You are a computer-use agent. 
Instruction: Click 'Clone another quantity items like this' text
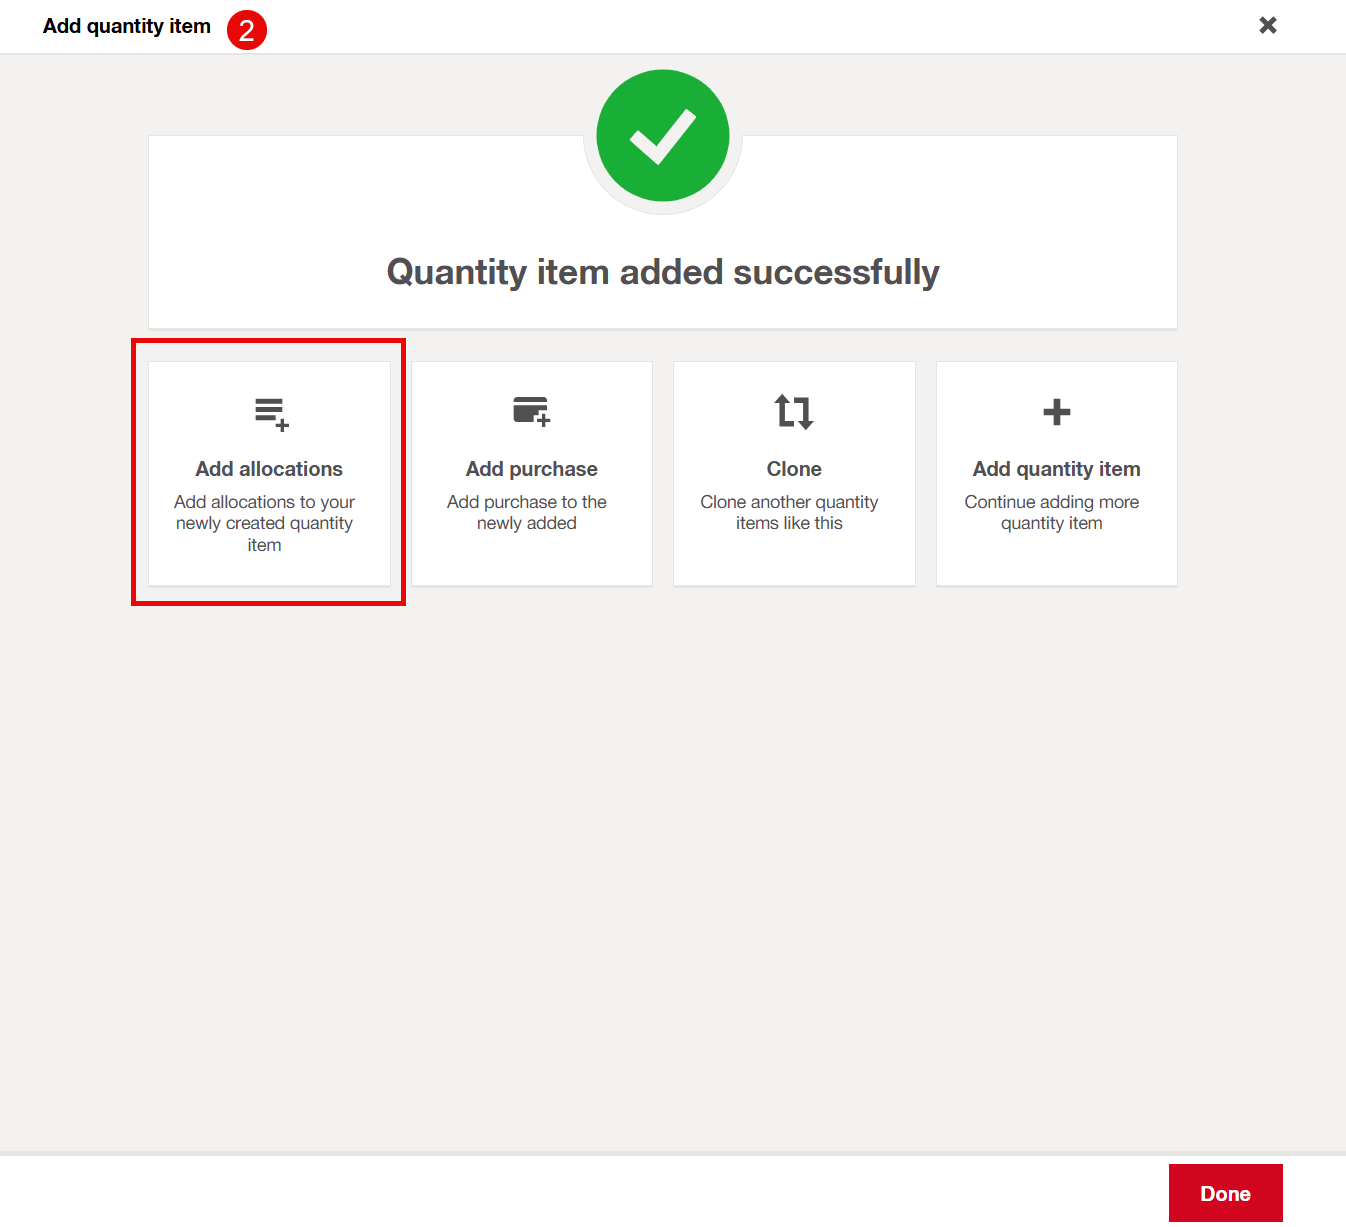[789, 512]
